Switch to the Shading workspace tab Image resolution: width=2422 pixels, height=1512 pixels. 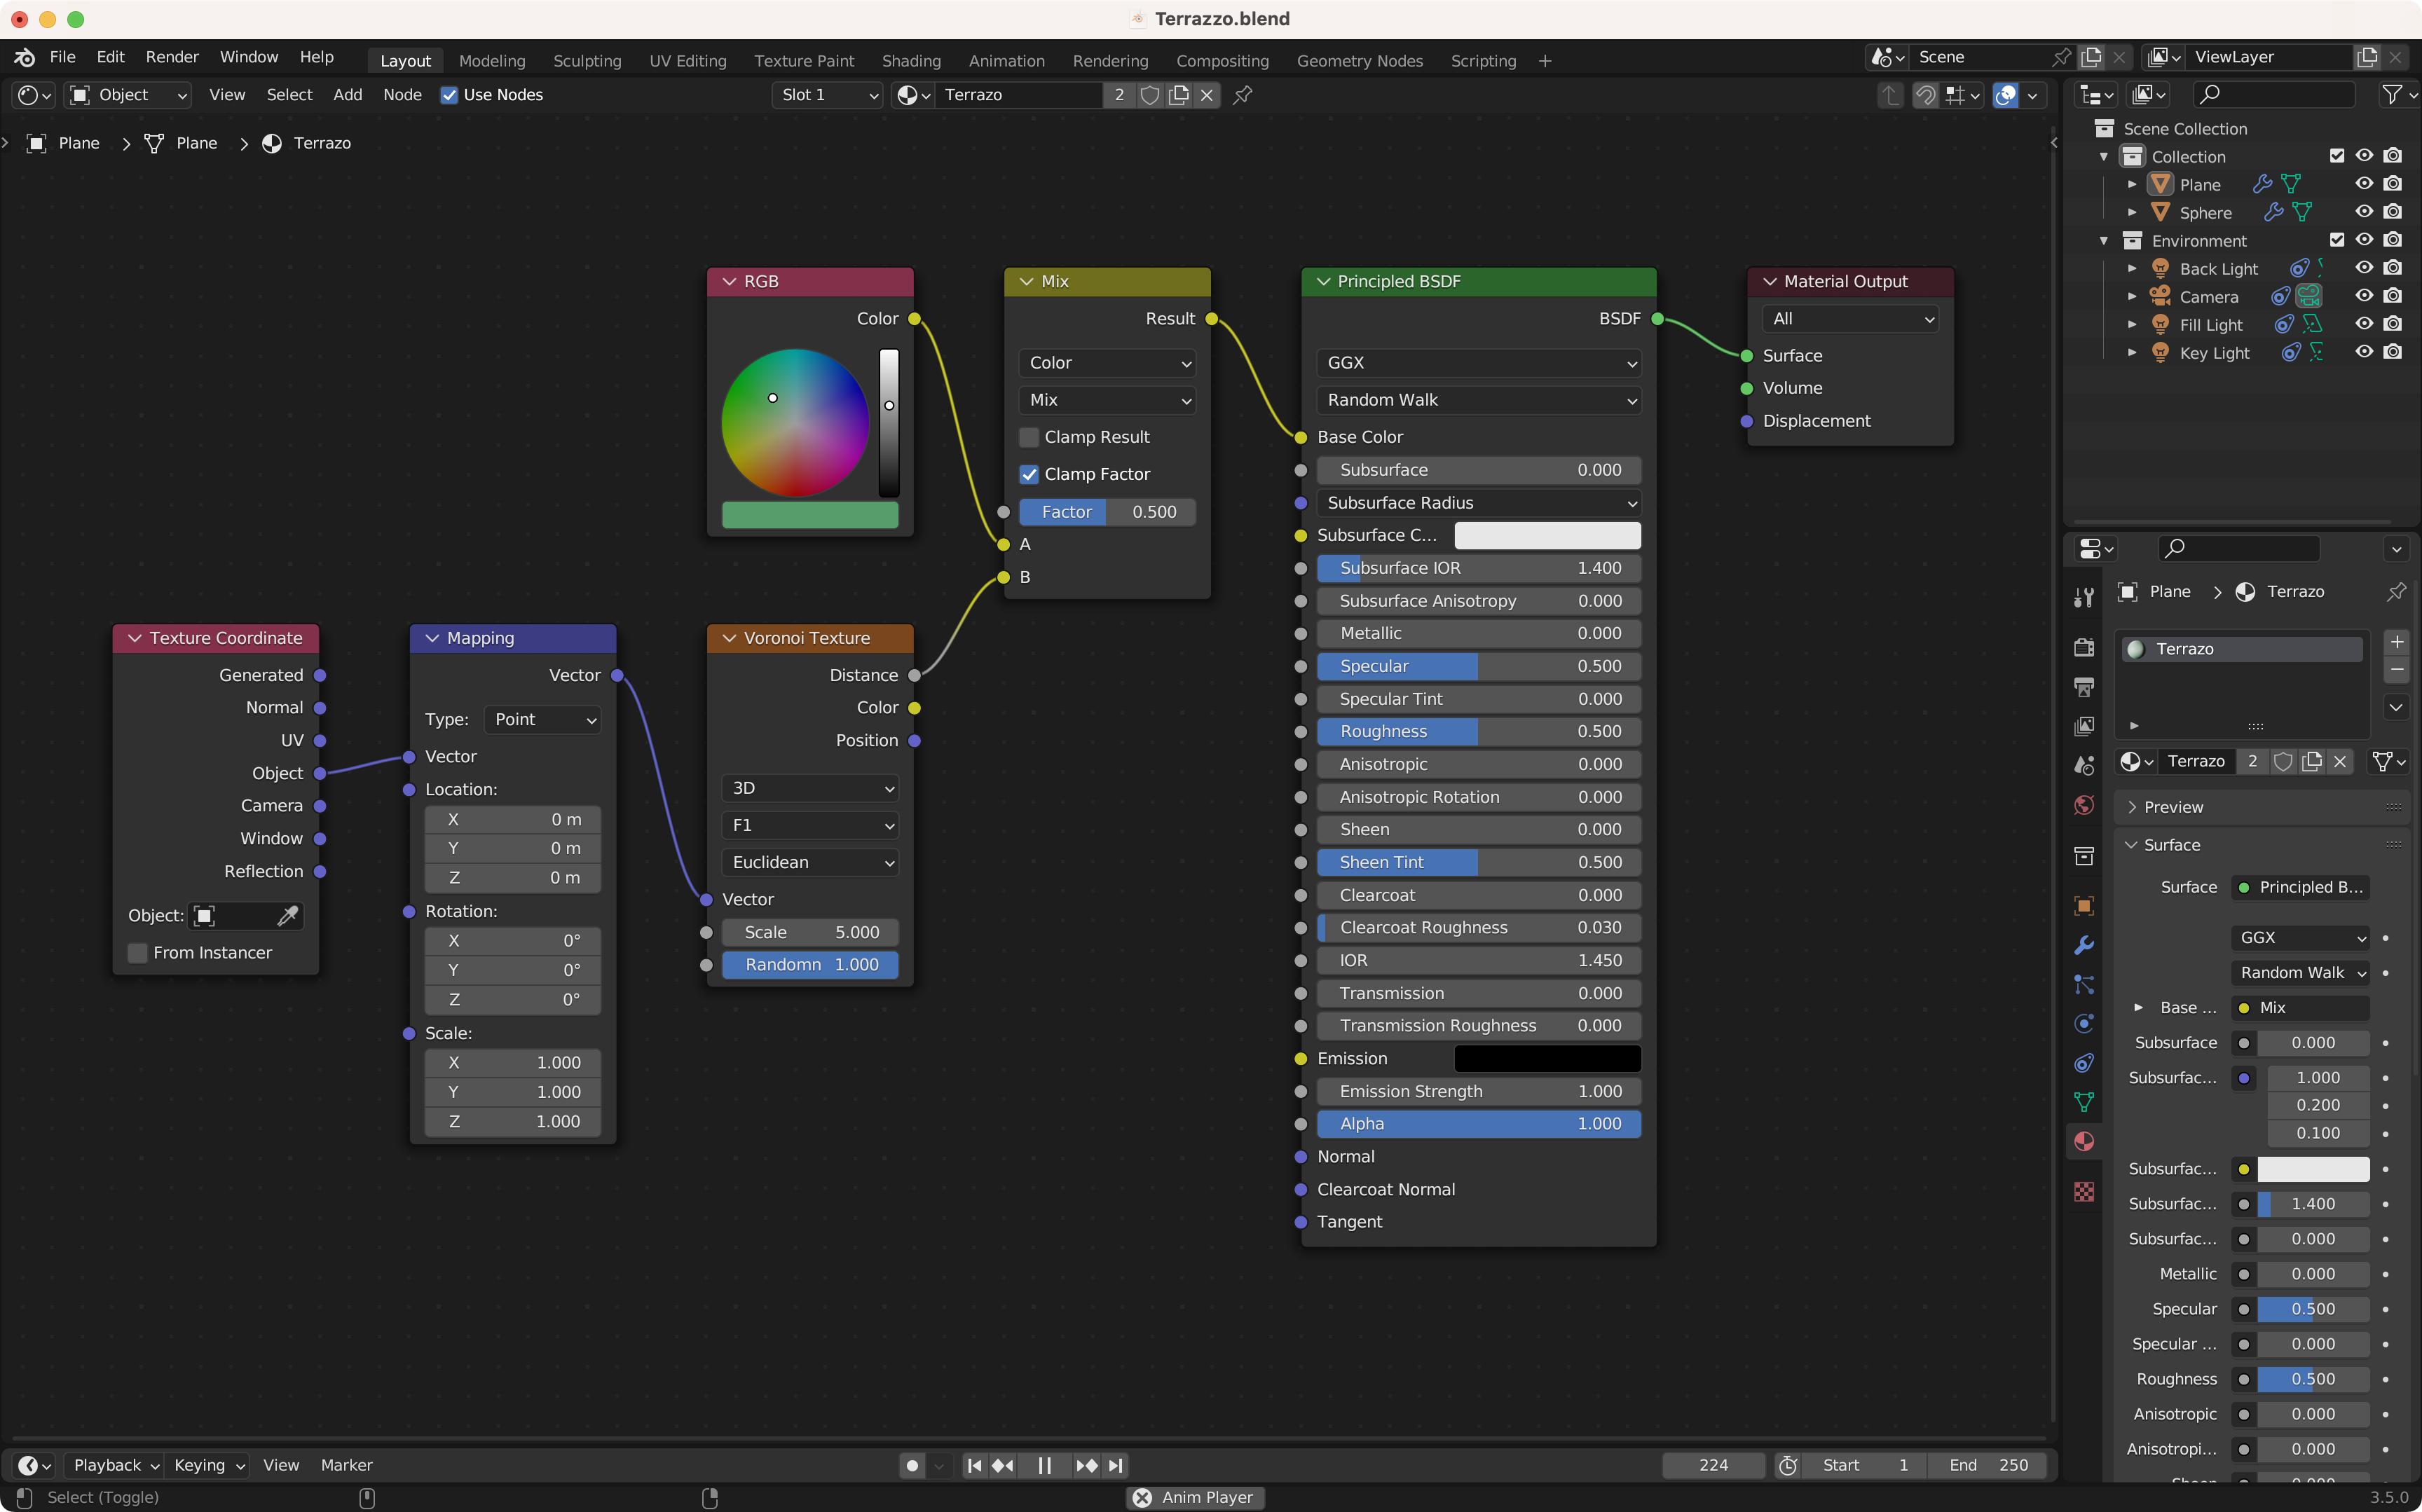tap(911, 61)
